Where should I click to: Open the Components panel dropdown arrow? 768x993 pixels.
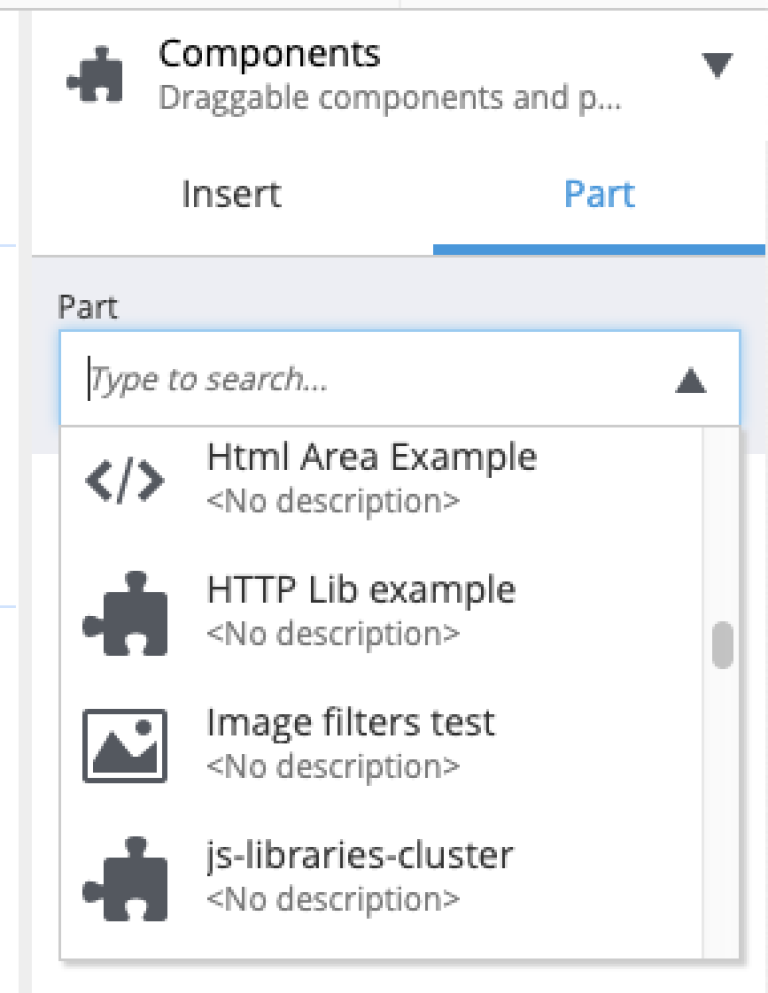coord(717,65)
